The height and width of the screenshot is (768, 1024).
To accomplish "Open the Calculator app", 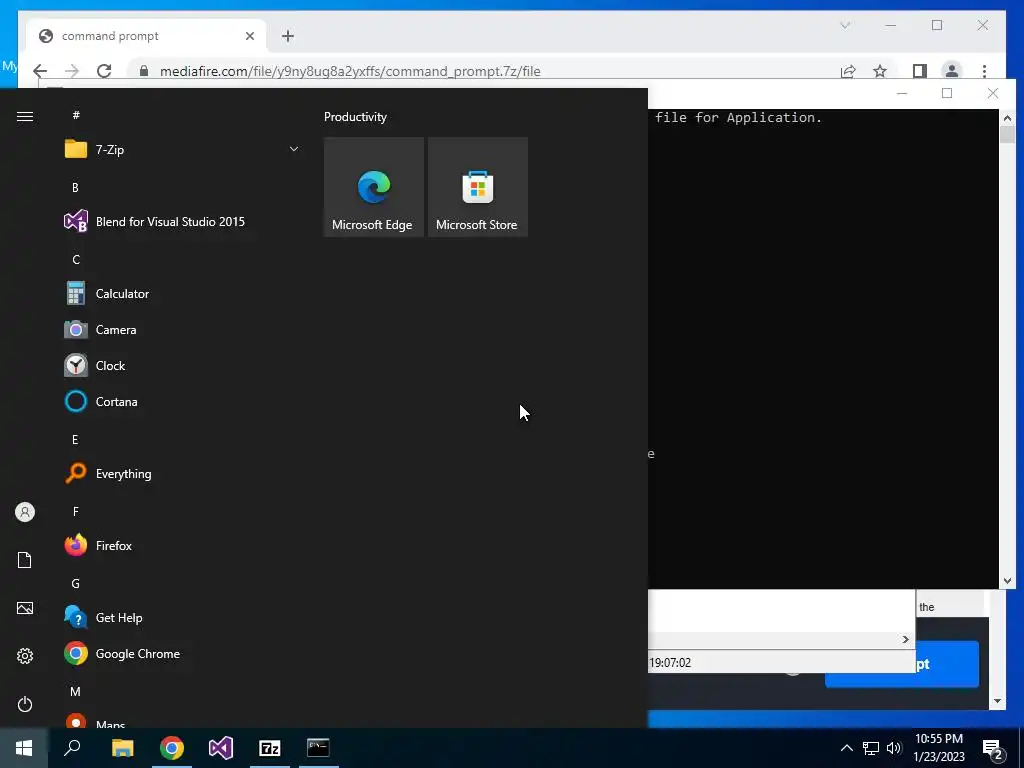I will click(x=182, y=294).
